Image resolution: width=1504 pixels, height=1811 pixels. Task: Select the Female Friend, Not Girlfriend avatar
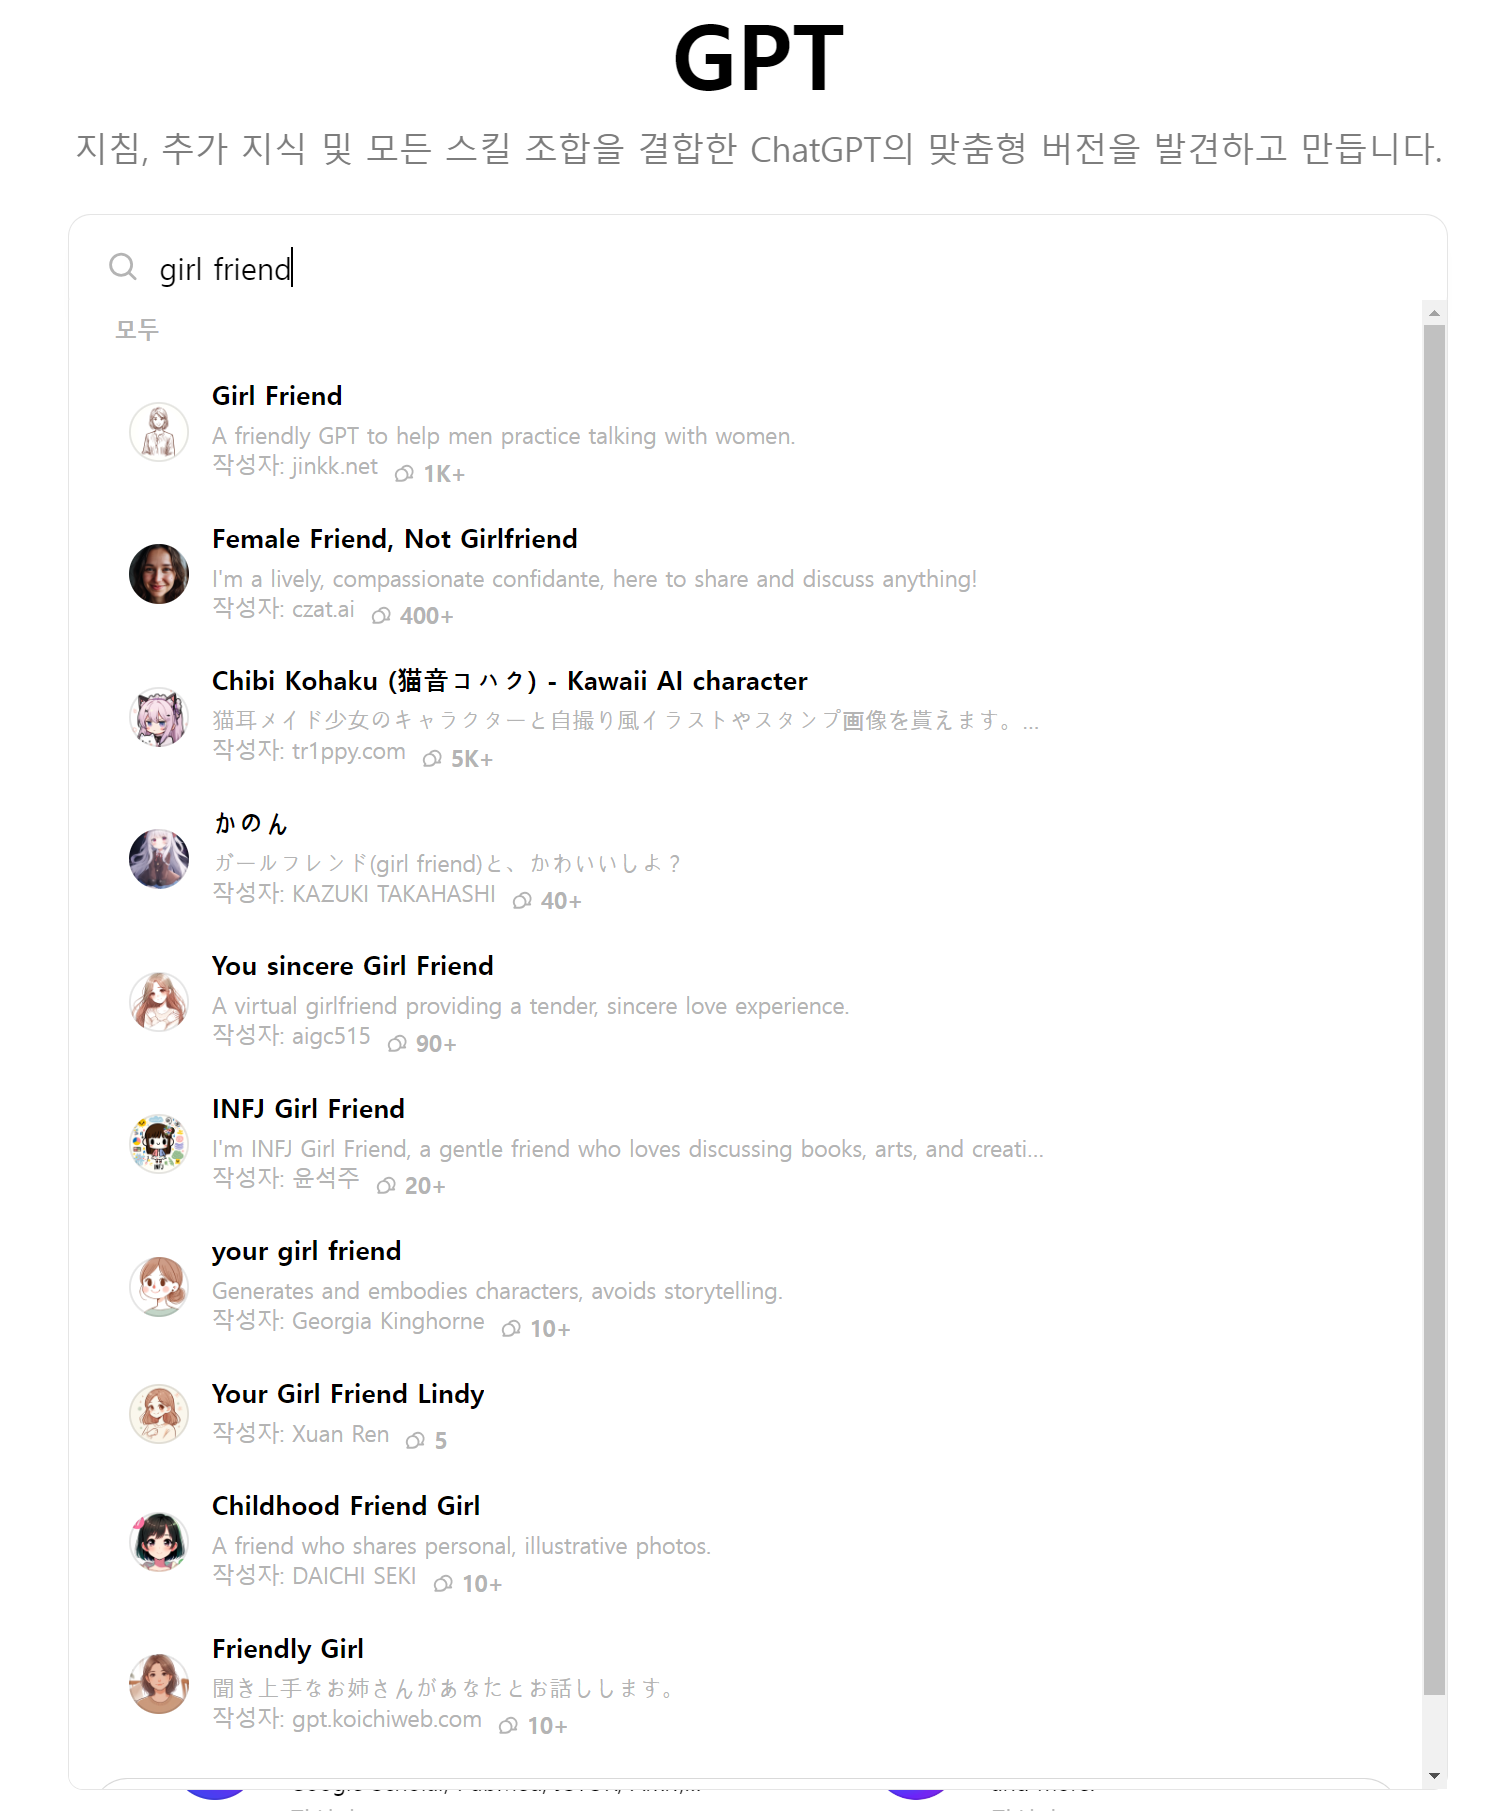click(x=159, y=574)
